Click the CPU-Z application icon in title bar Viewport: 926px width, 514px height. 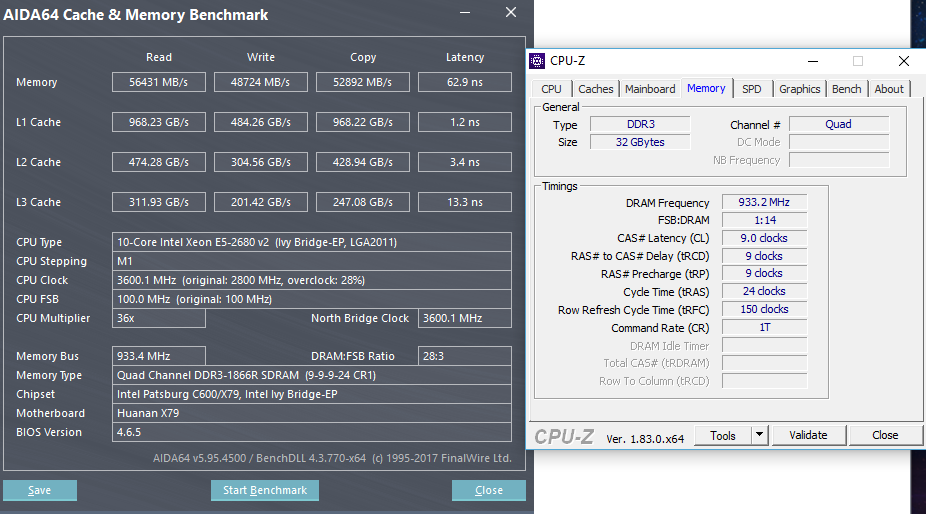pos(537,61)
